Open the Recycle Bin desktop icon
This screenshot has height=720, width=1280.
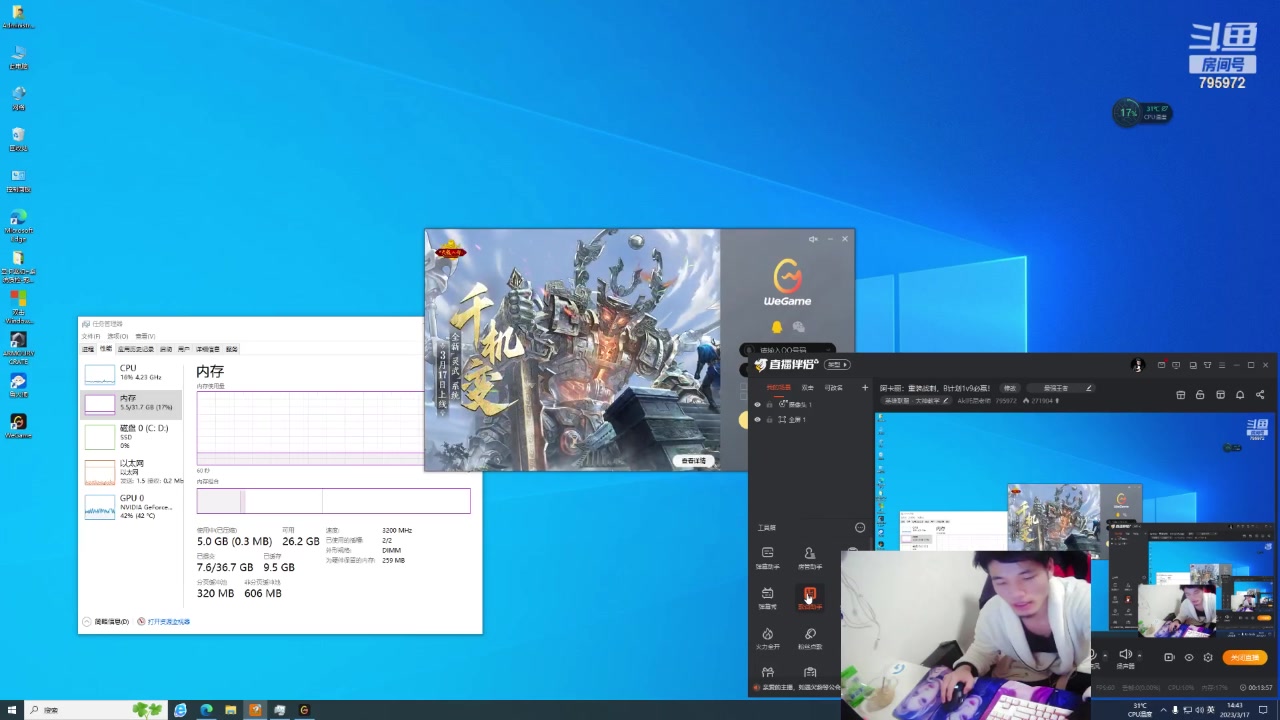click(18, 140)
